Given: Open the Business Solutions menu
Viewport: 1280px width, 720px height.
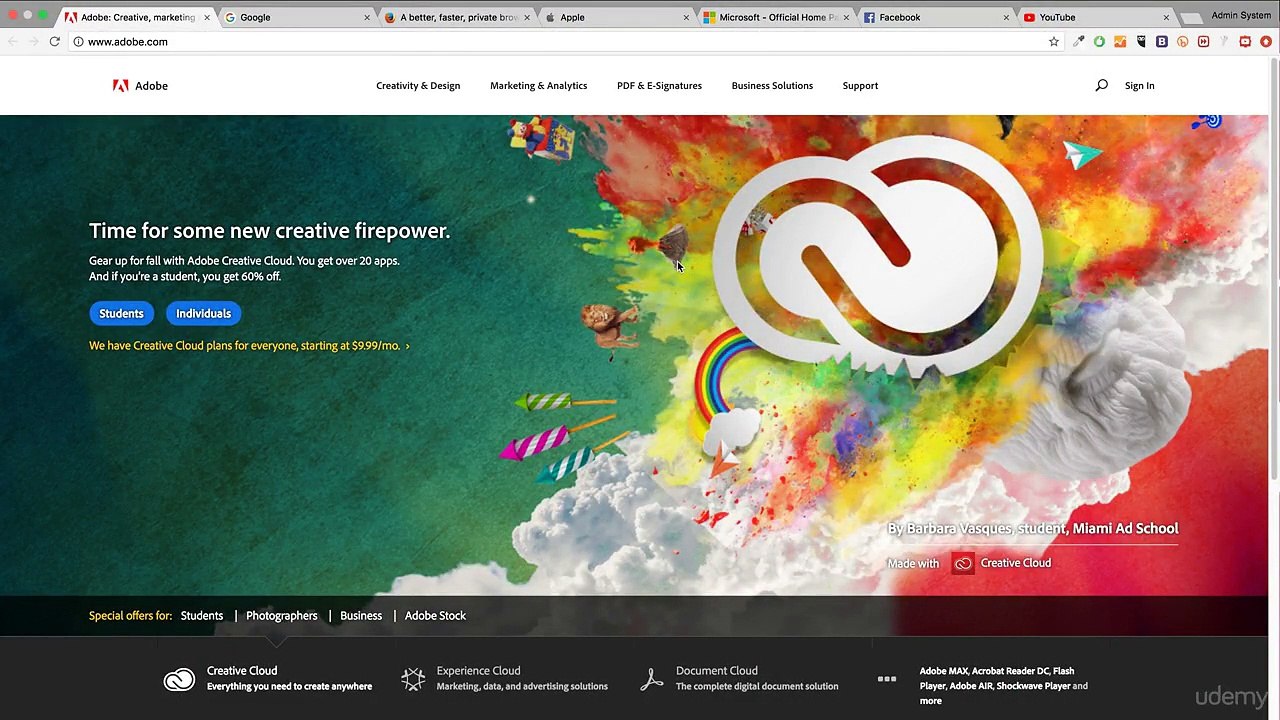Looking at the screenshot, I should click(772, 86).
